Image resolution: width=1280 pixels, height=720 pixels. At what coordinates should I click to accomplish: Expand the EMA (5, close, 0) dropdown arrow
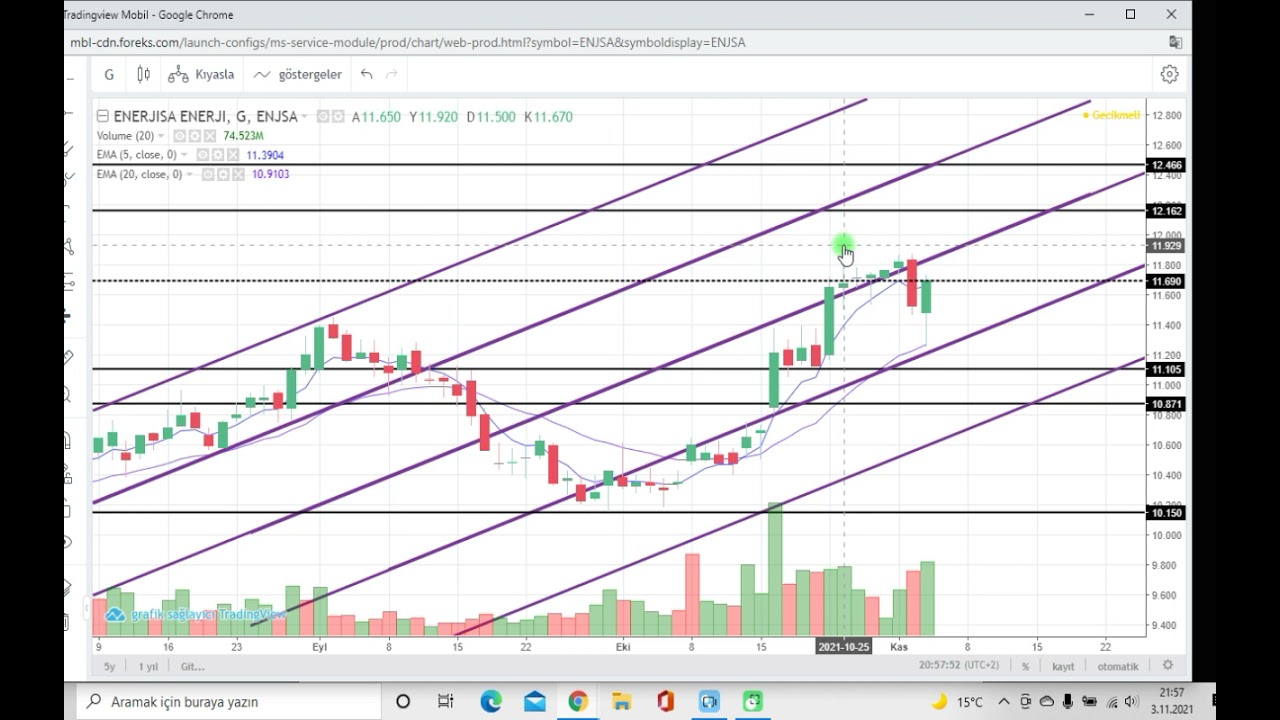point(185,155)
